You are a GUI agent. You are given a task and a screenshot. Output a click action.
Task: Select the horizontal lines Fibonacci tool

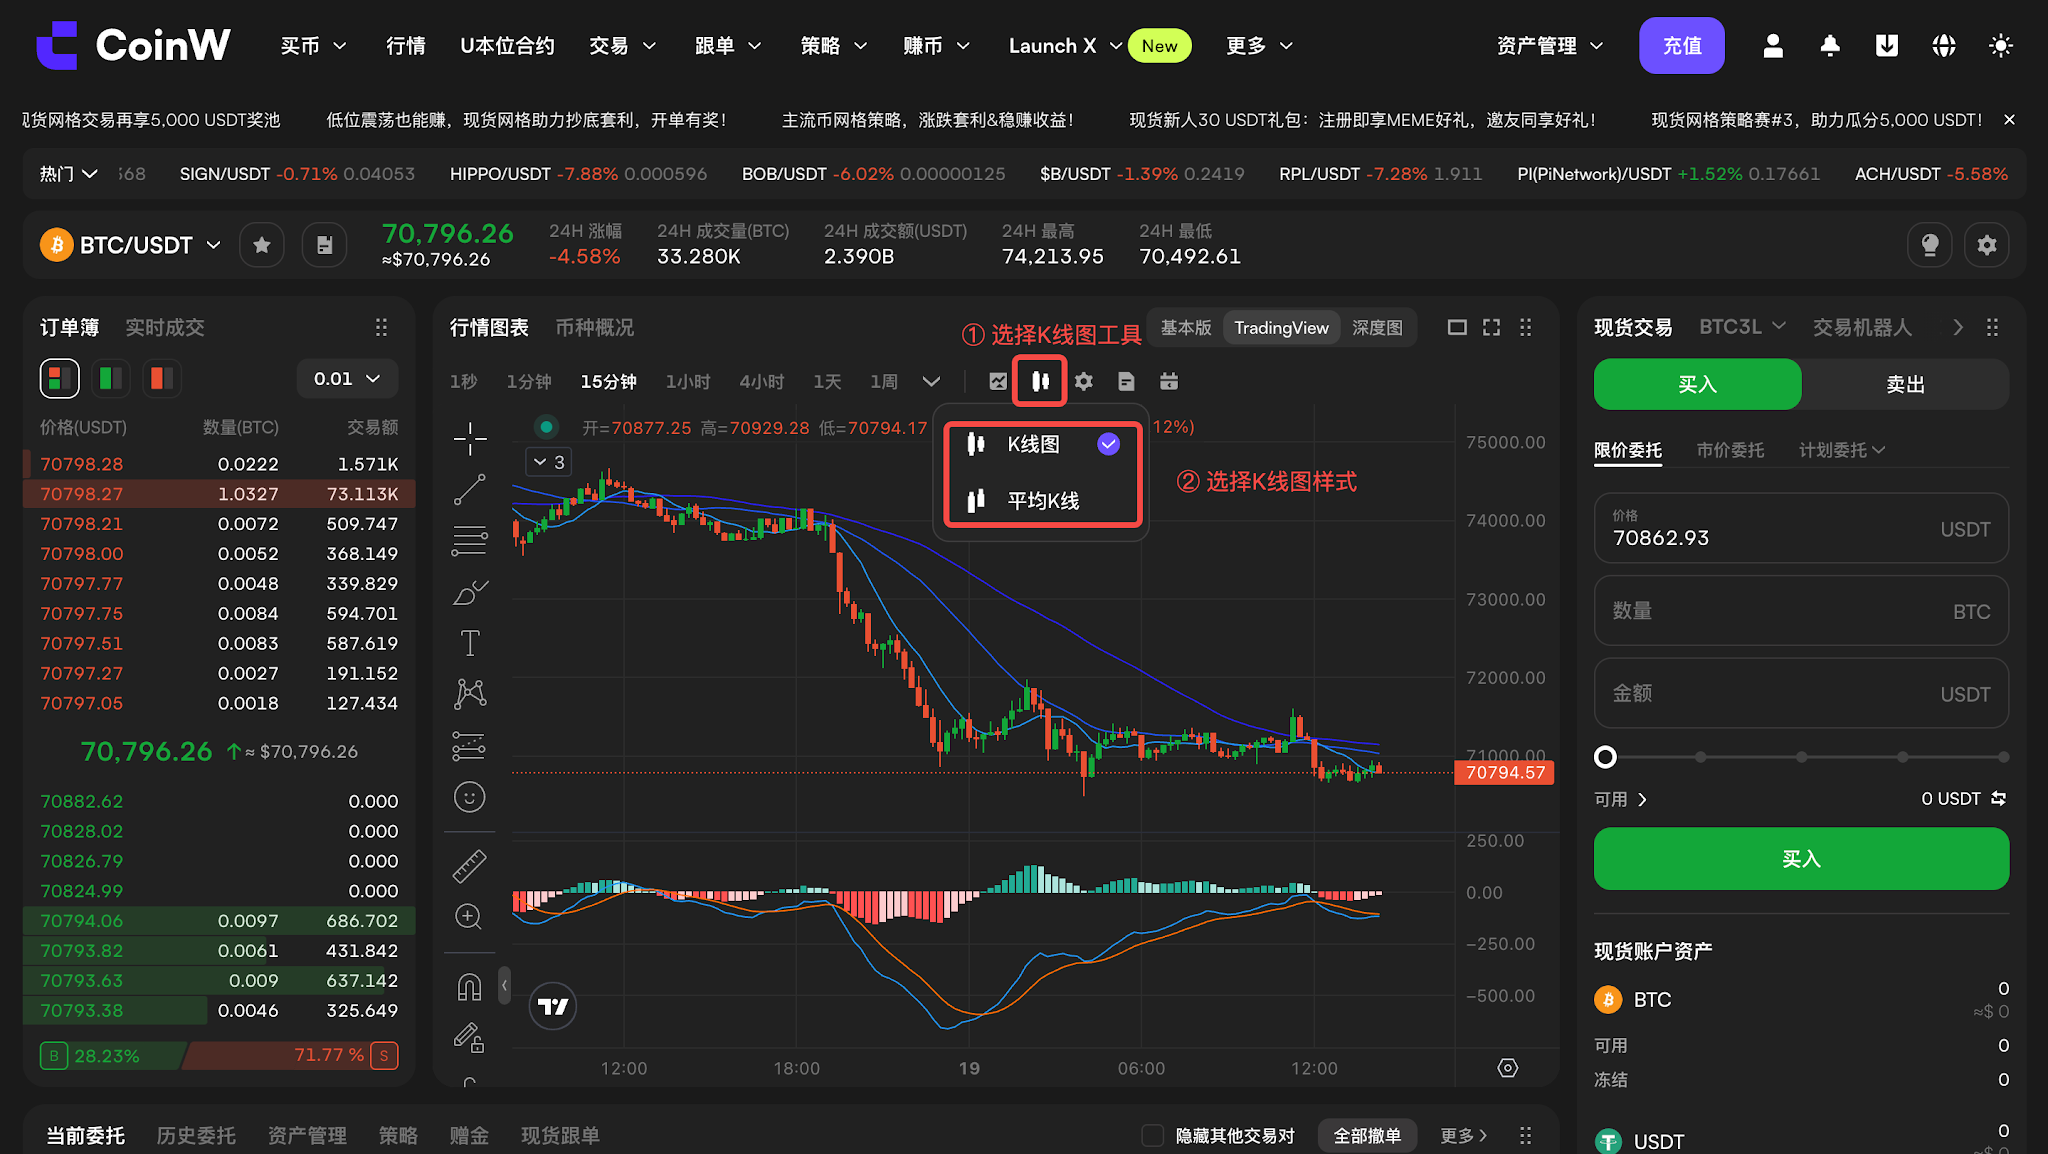470,541
